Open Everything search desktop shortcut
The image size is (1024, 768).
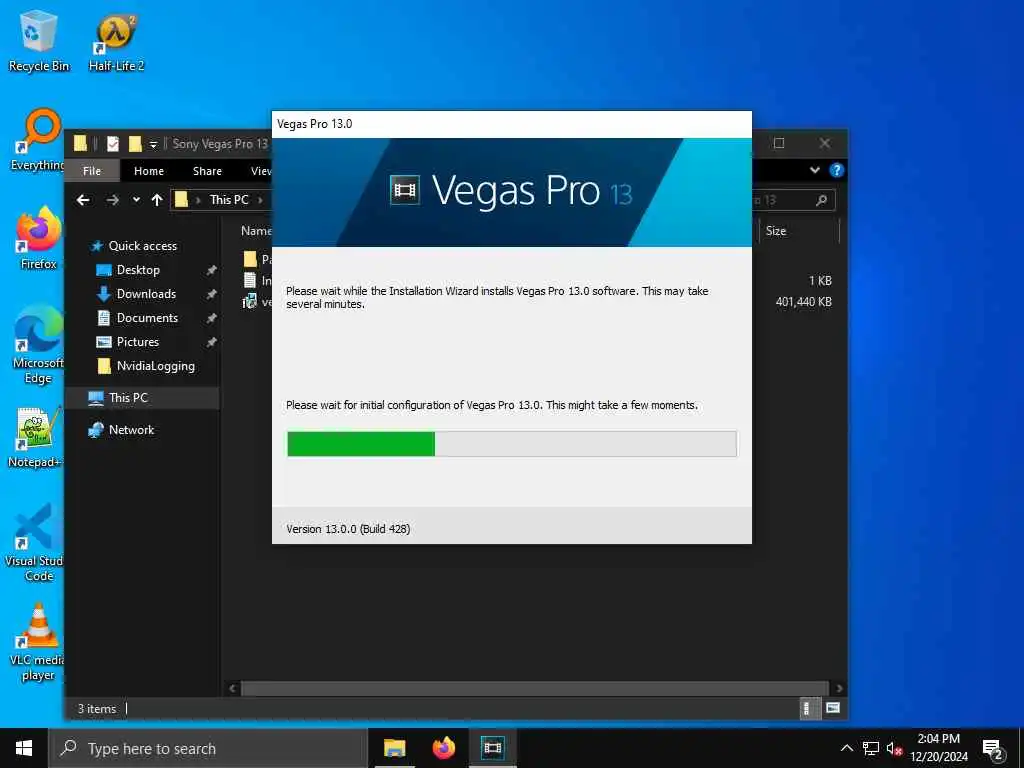[37, 139]
